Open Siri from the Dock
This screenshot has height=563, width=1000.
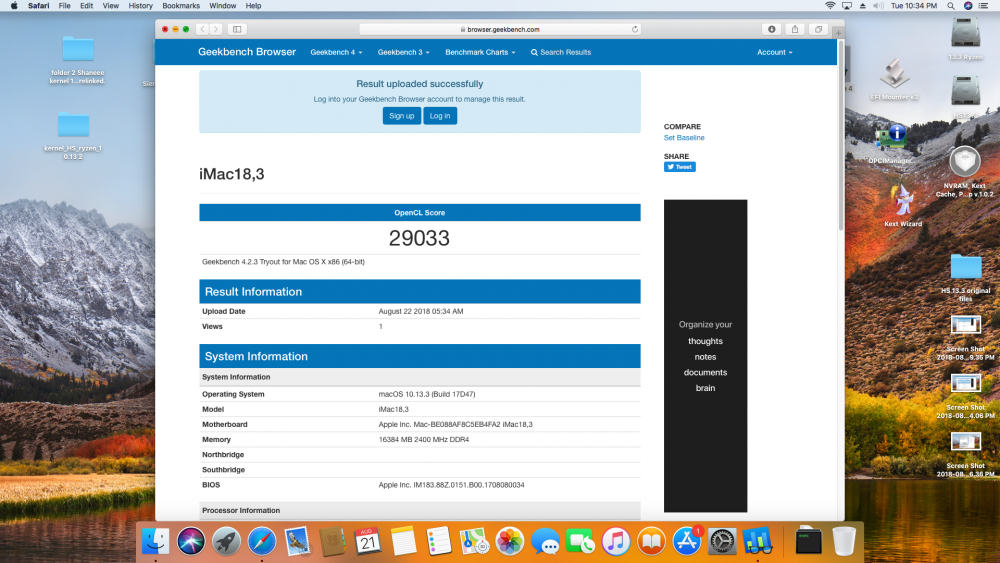pos(191,541)
